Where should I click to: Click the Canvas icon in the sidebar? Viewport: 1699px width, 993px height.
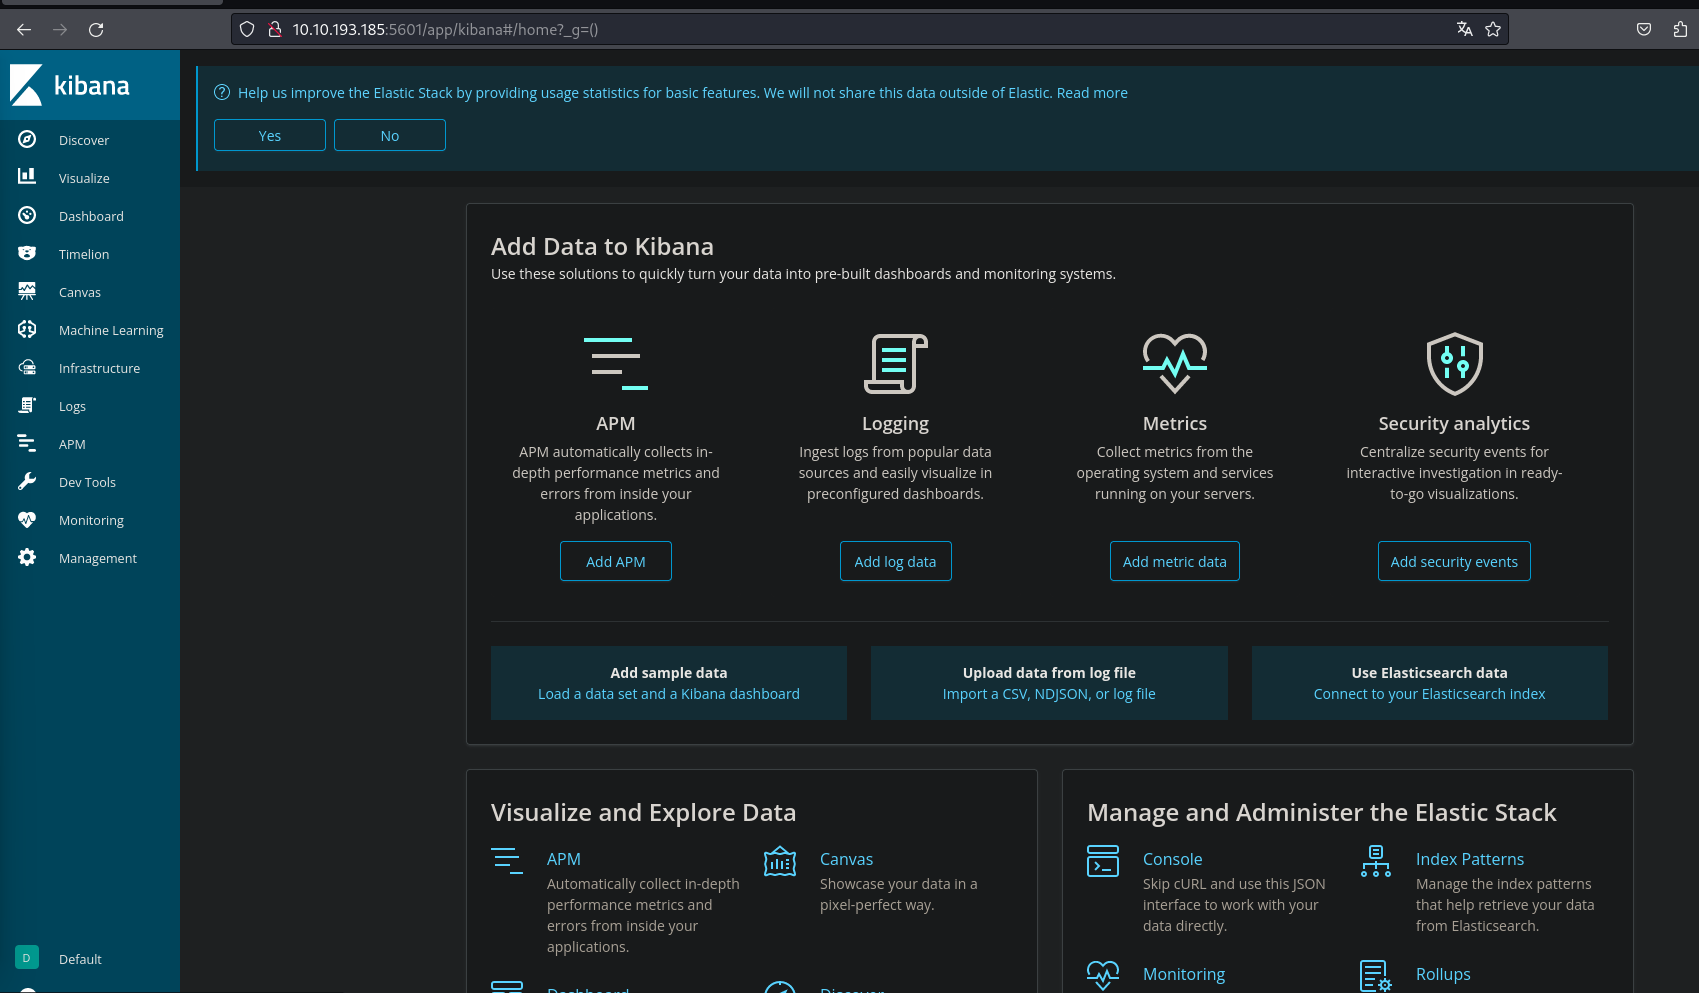(27, 292)
